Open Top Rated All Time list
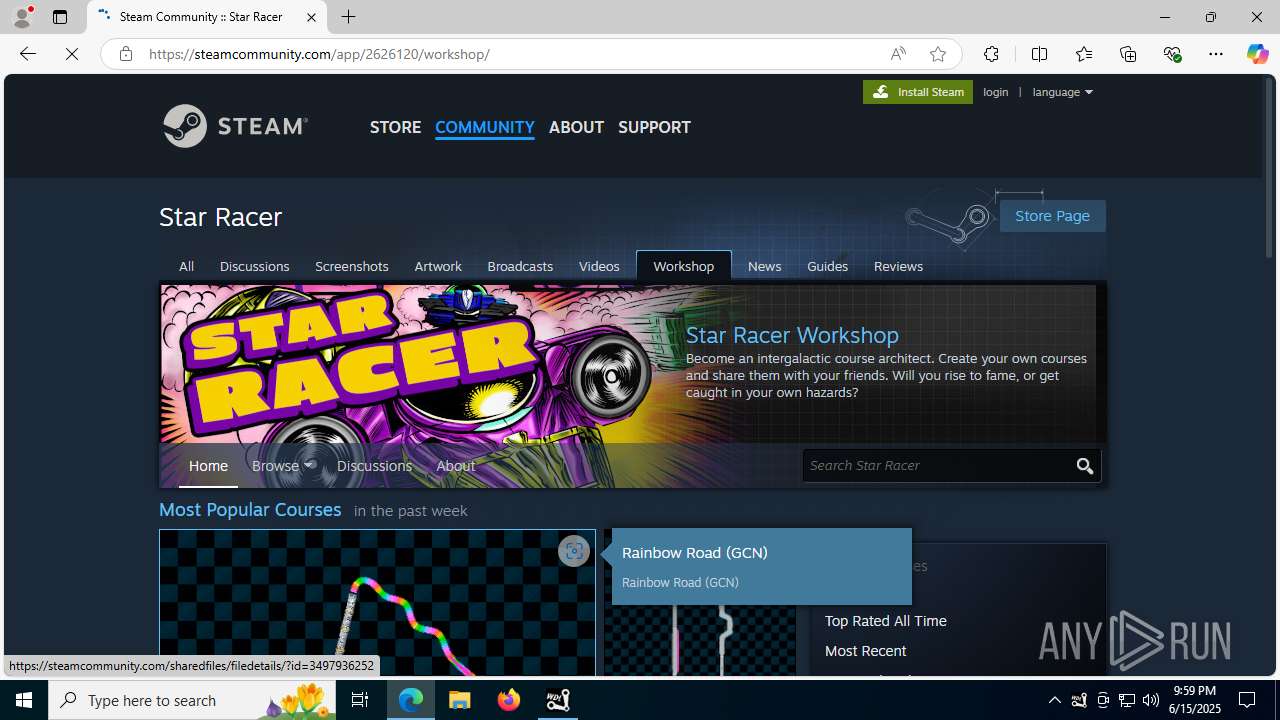Screen dimensions: 1280x720 tap(885, 621)
